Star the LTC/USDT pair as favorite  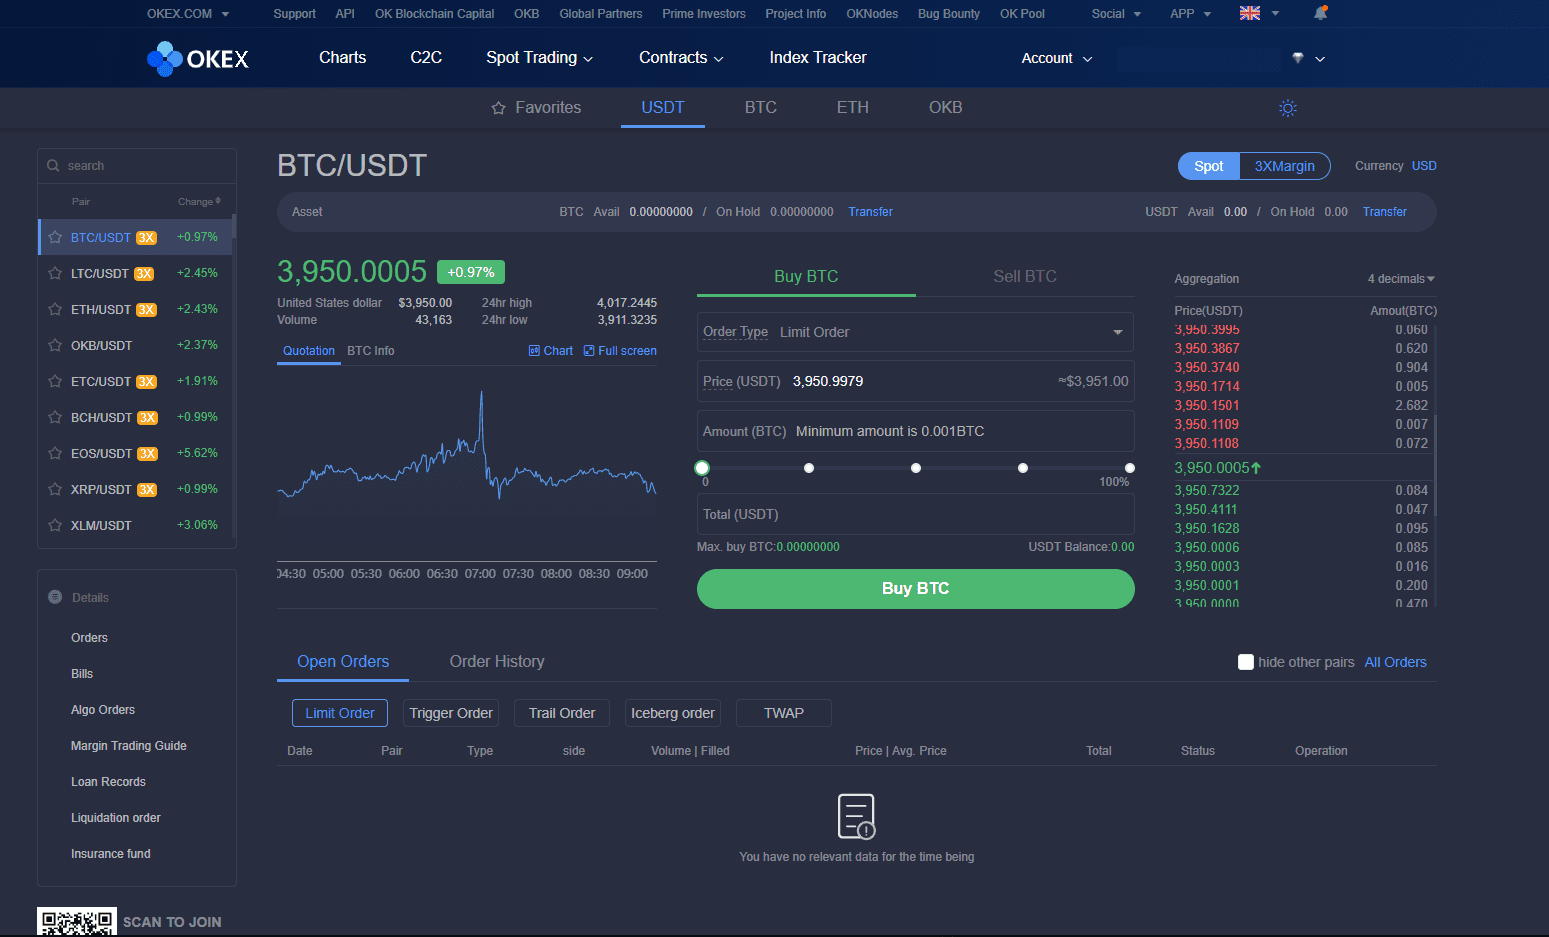(x=55, y=274)
